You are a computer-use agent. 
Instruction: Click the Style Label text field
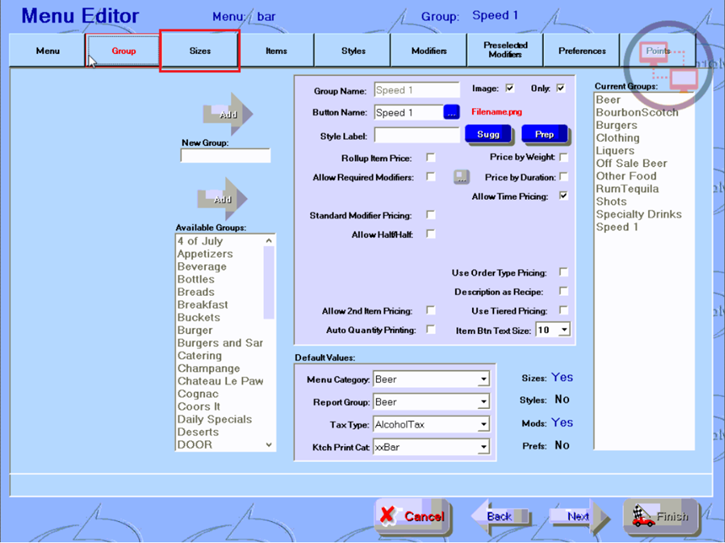pos(417,136)
